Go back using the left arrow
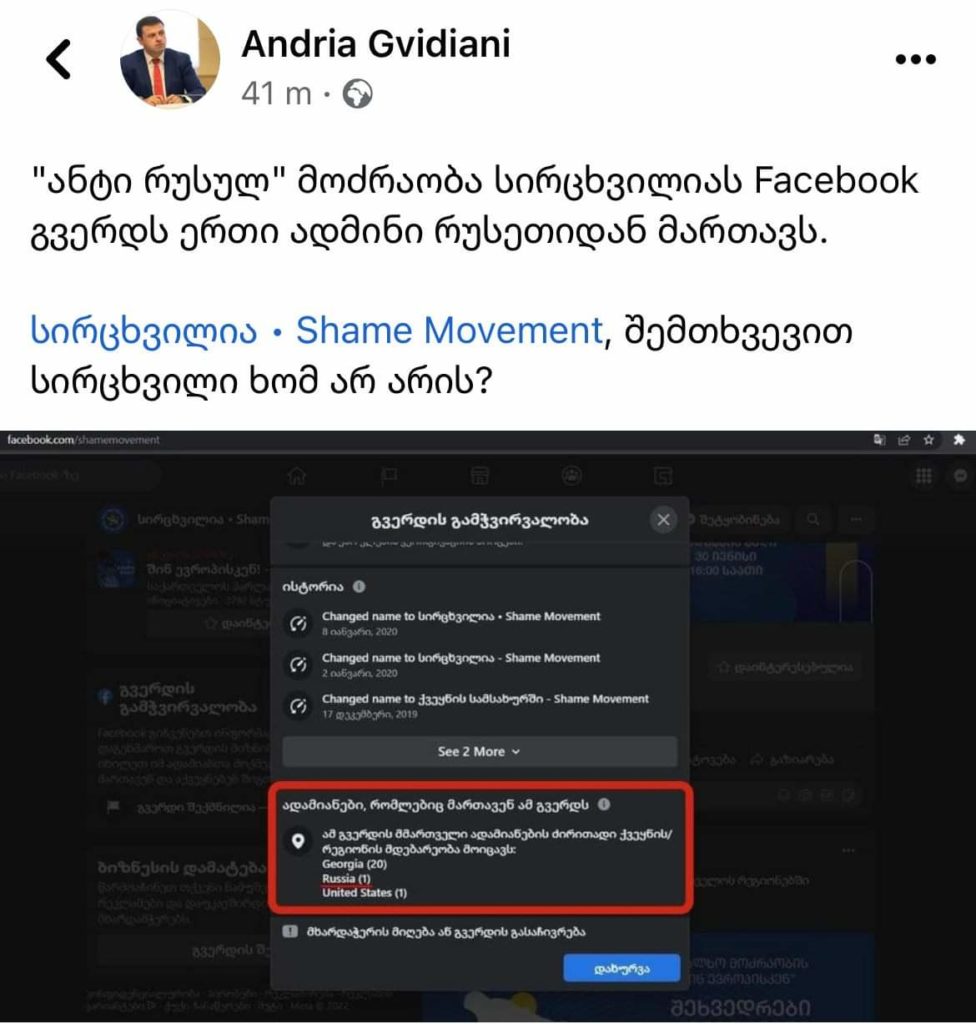The height and width of the screenshot is (1024, 976). pyautogui.click(x=58, y=59)
